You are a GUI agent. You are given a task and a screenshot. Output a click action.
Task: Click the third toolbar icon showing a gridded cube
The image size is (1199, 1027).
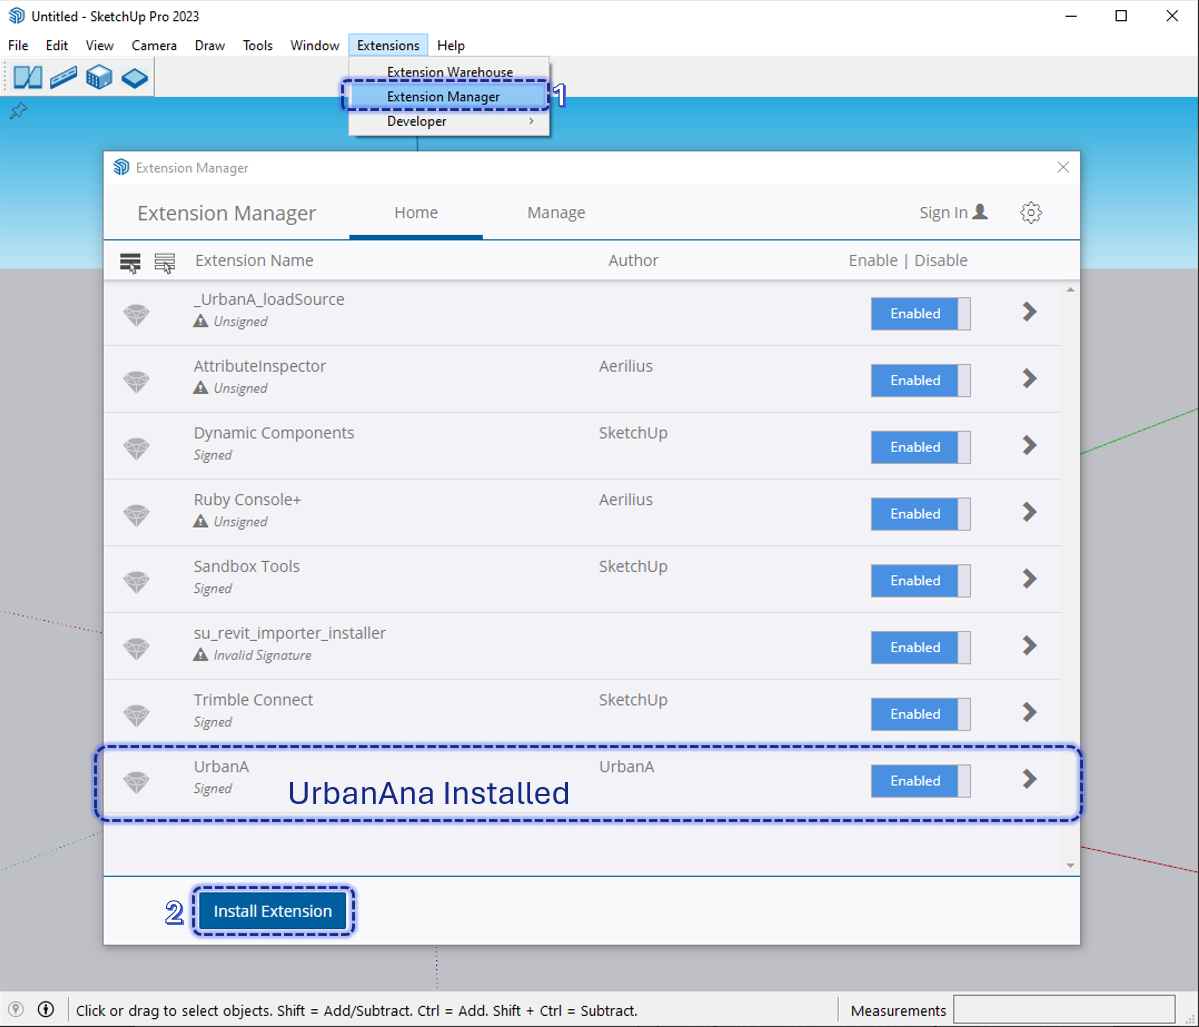point(99,77)
